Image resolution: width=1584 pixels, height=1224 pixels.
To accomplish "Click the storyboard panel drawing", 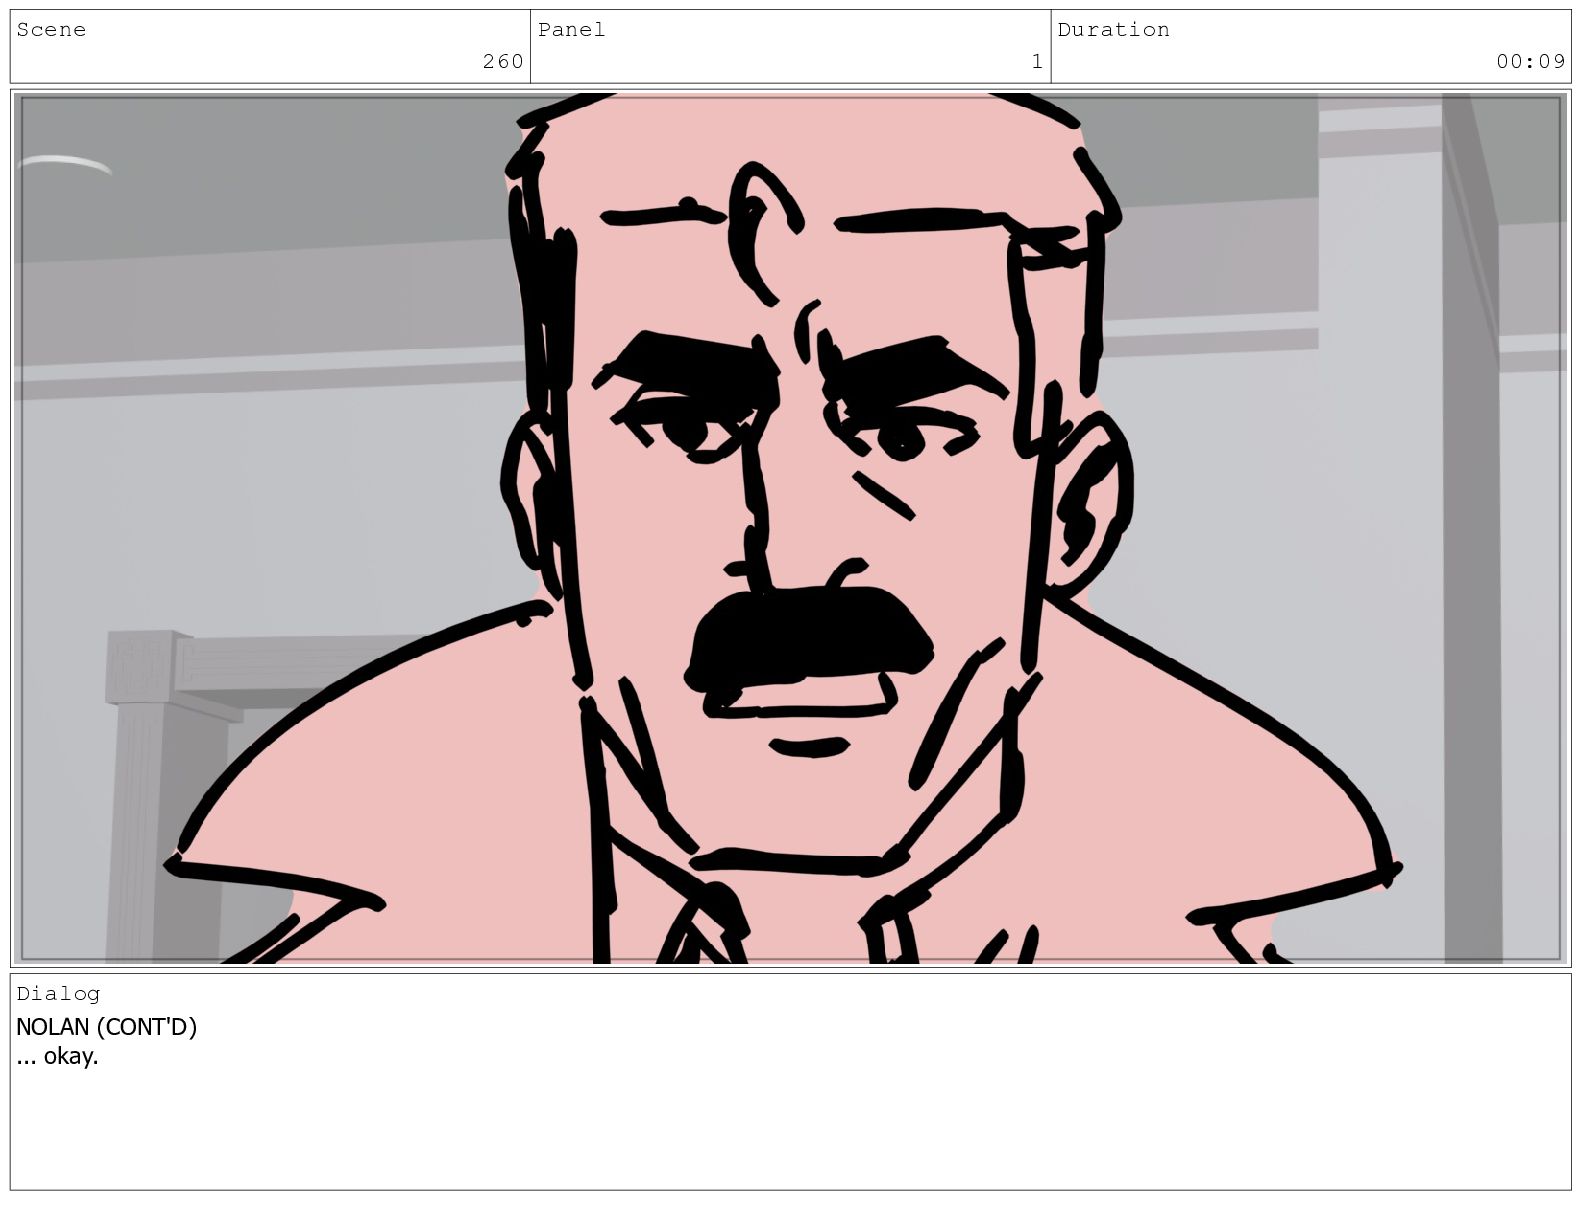I will (x=791, y=528).
